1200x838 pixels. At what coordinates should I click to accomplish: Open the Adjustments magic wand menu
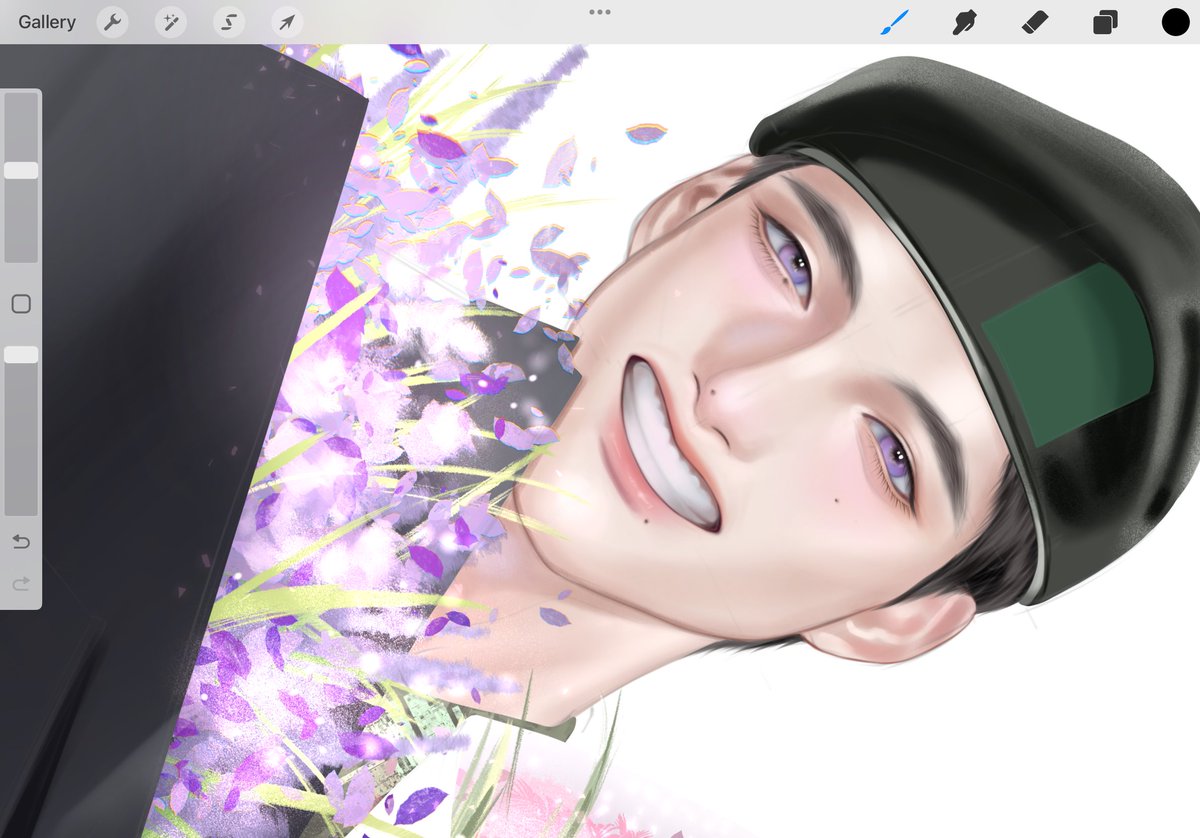tap(170, 22)
